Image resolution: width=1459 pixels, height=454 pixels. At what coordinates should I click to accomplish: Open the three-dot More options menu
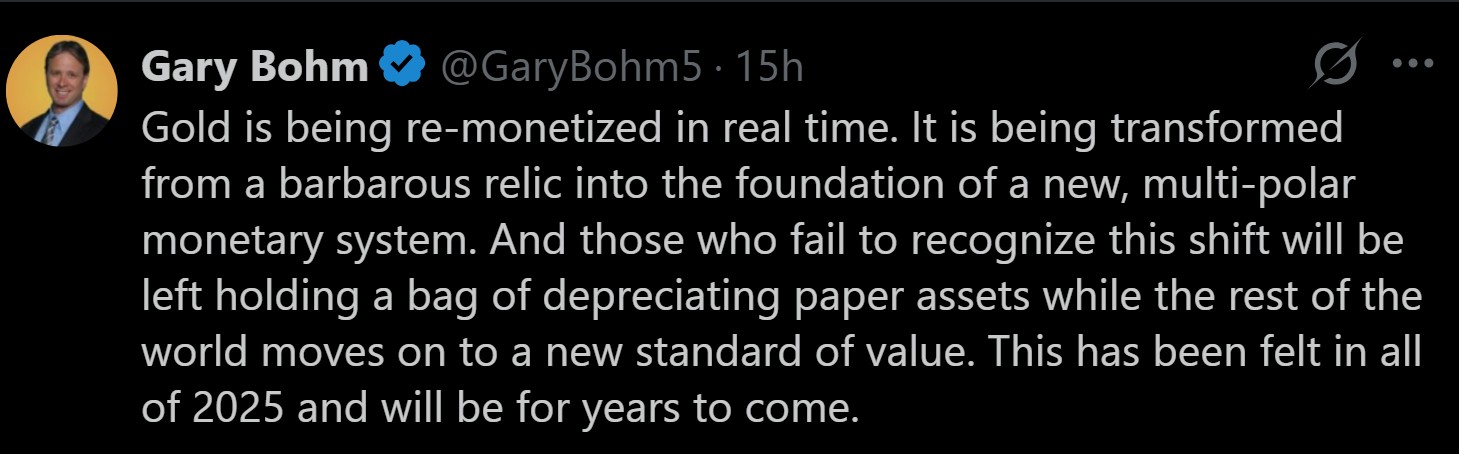pos(1413,64)
